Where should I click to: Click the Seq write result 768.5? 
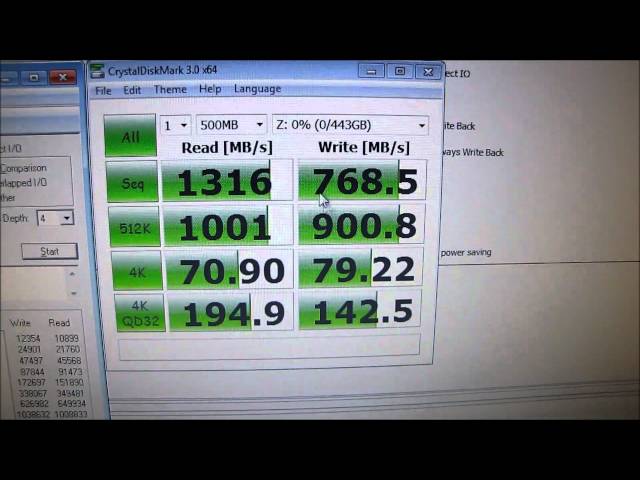pyautogui.click(x=362, y=180)
